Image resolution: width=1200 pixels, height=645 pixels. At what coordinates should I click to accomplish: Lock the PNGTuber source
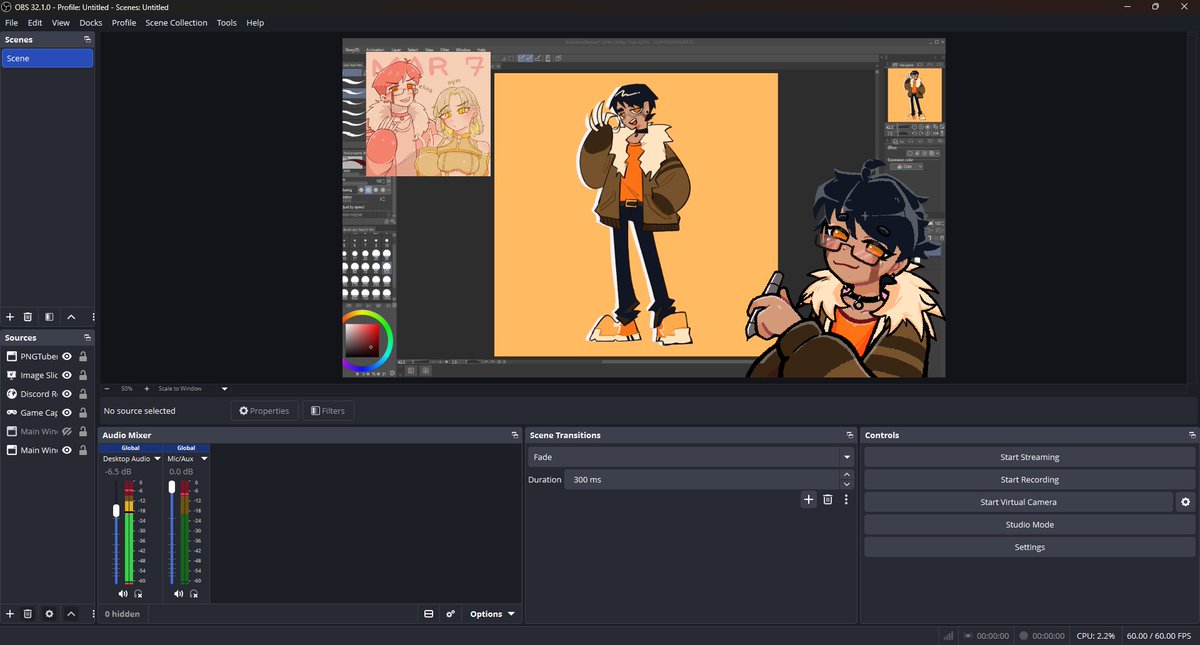(83, 356)
